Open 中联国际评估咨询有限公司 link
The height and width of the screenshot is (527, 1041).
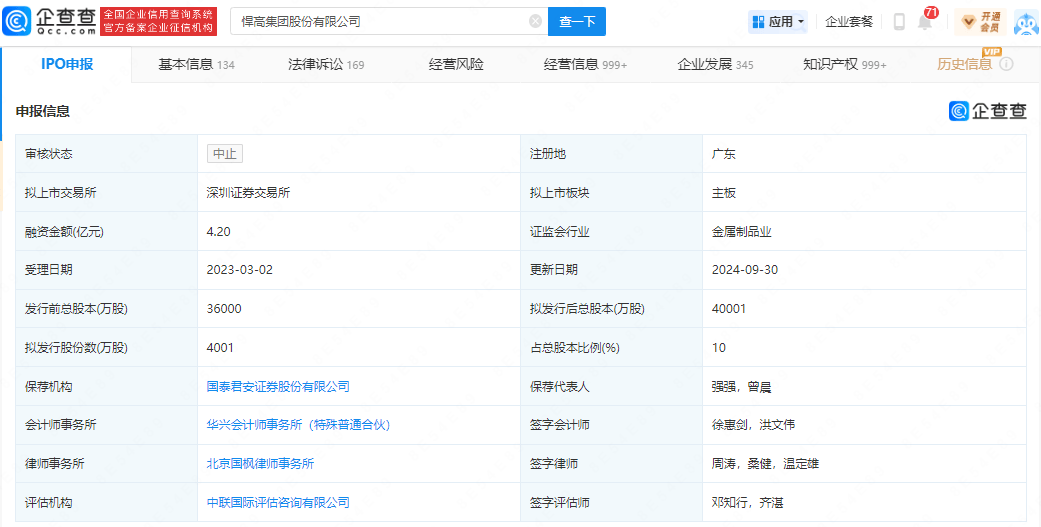pyautogui.click(x=278, y=502)
